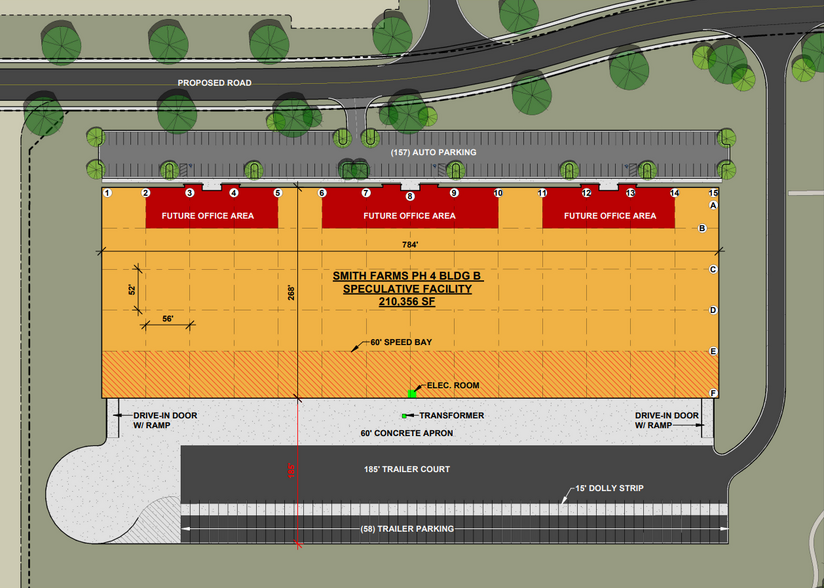Screen dimensions: 824x588
Task: Click the 210,356 SF area text
Action: (x=407, y=302)
